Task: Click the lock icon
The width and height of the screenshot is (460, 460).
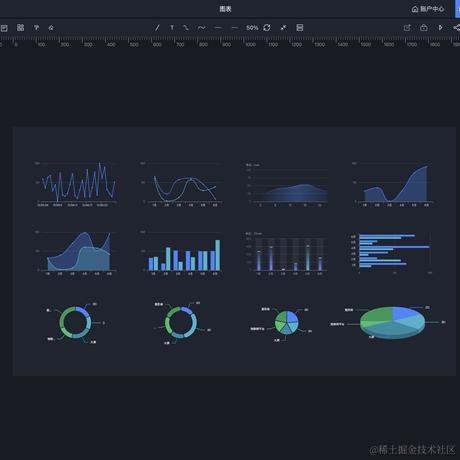Action: coord(424,28)
